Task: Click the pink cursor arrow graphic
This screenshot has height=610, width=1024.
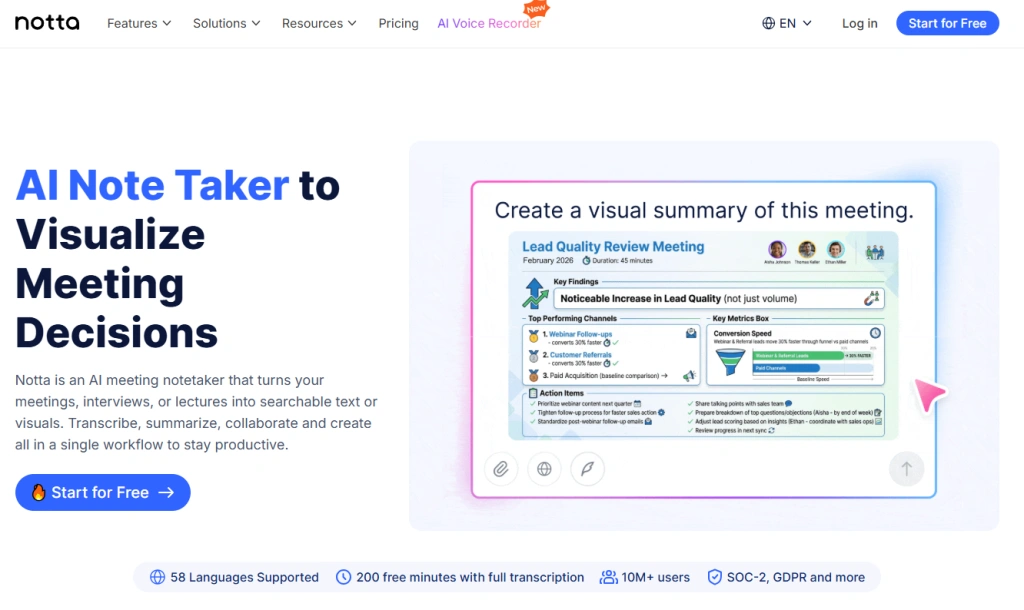Action: 929,394
